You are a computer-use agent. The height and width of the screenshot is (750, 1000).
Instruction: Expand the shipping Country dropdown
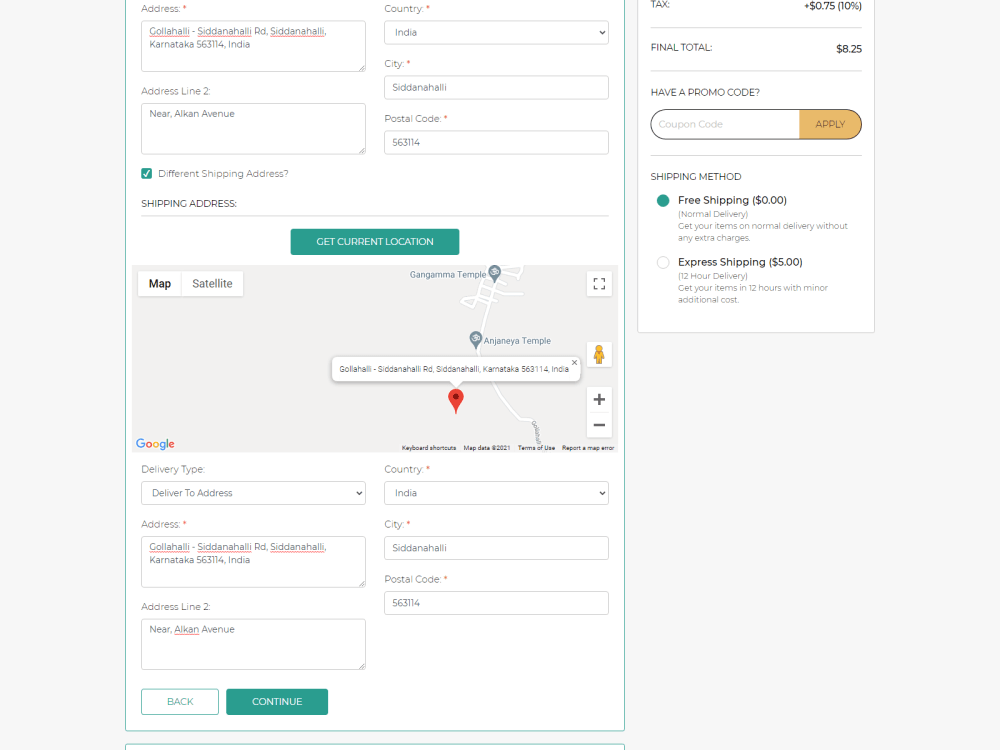tap(496, 492)
